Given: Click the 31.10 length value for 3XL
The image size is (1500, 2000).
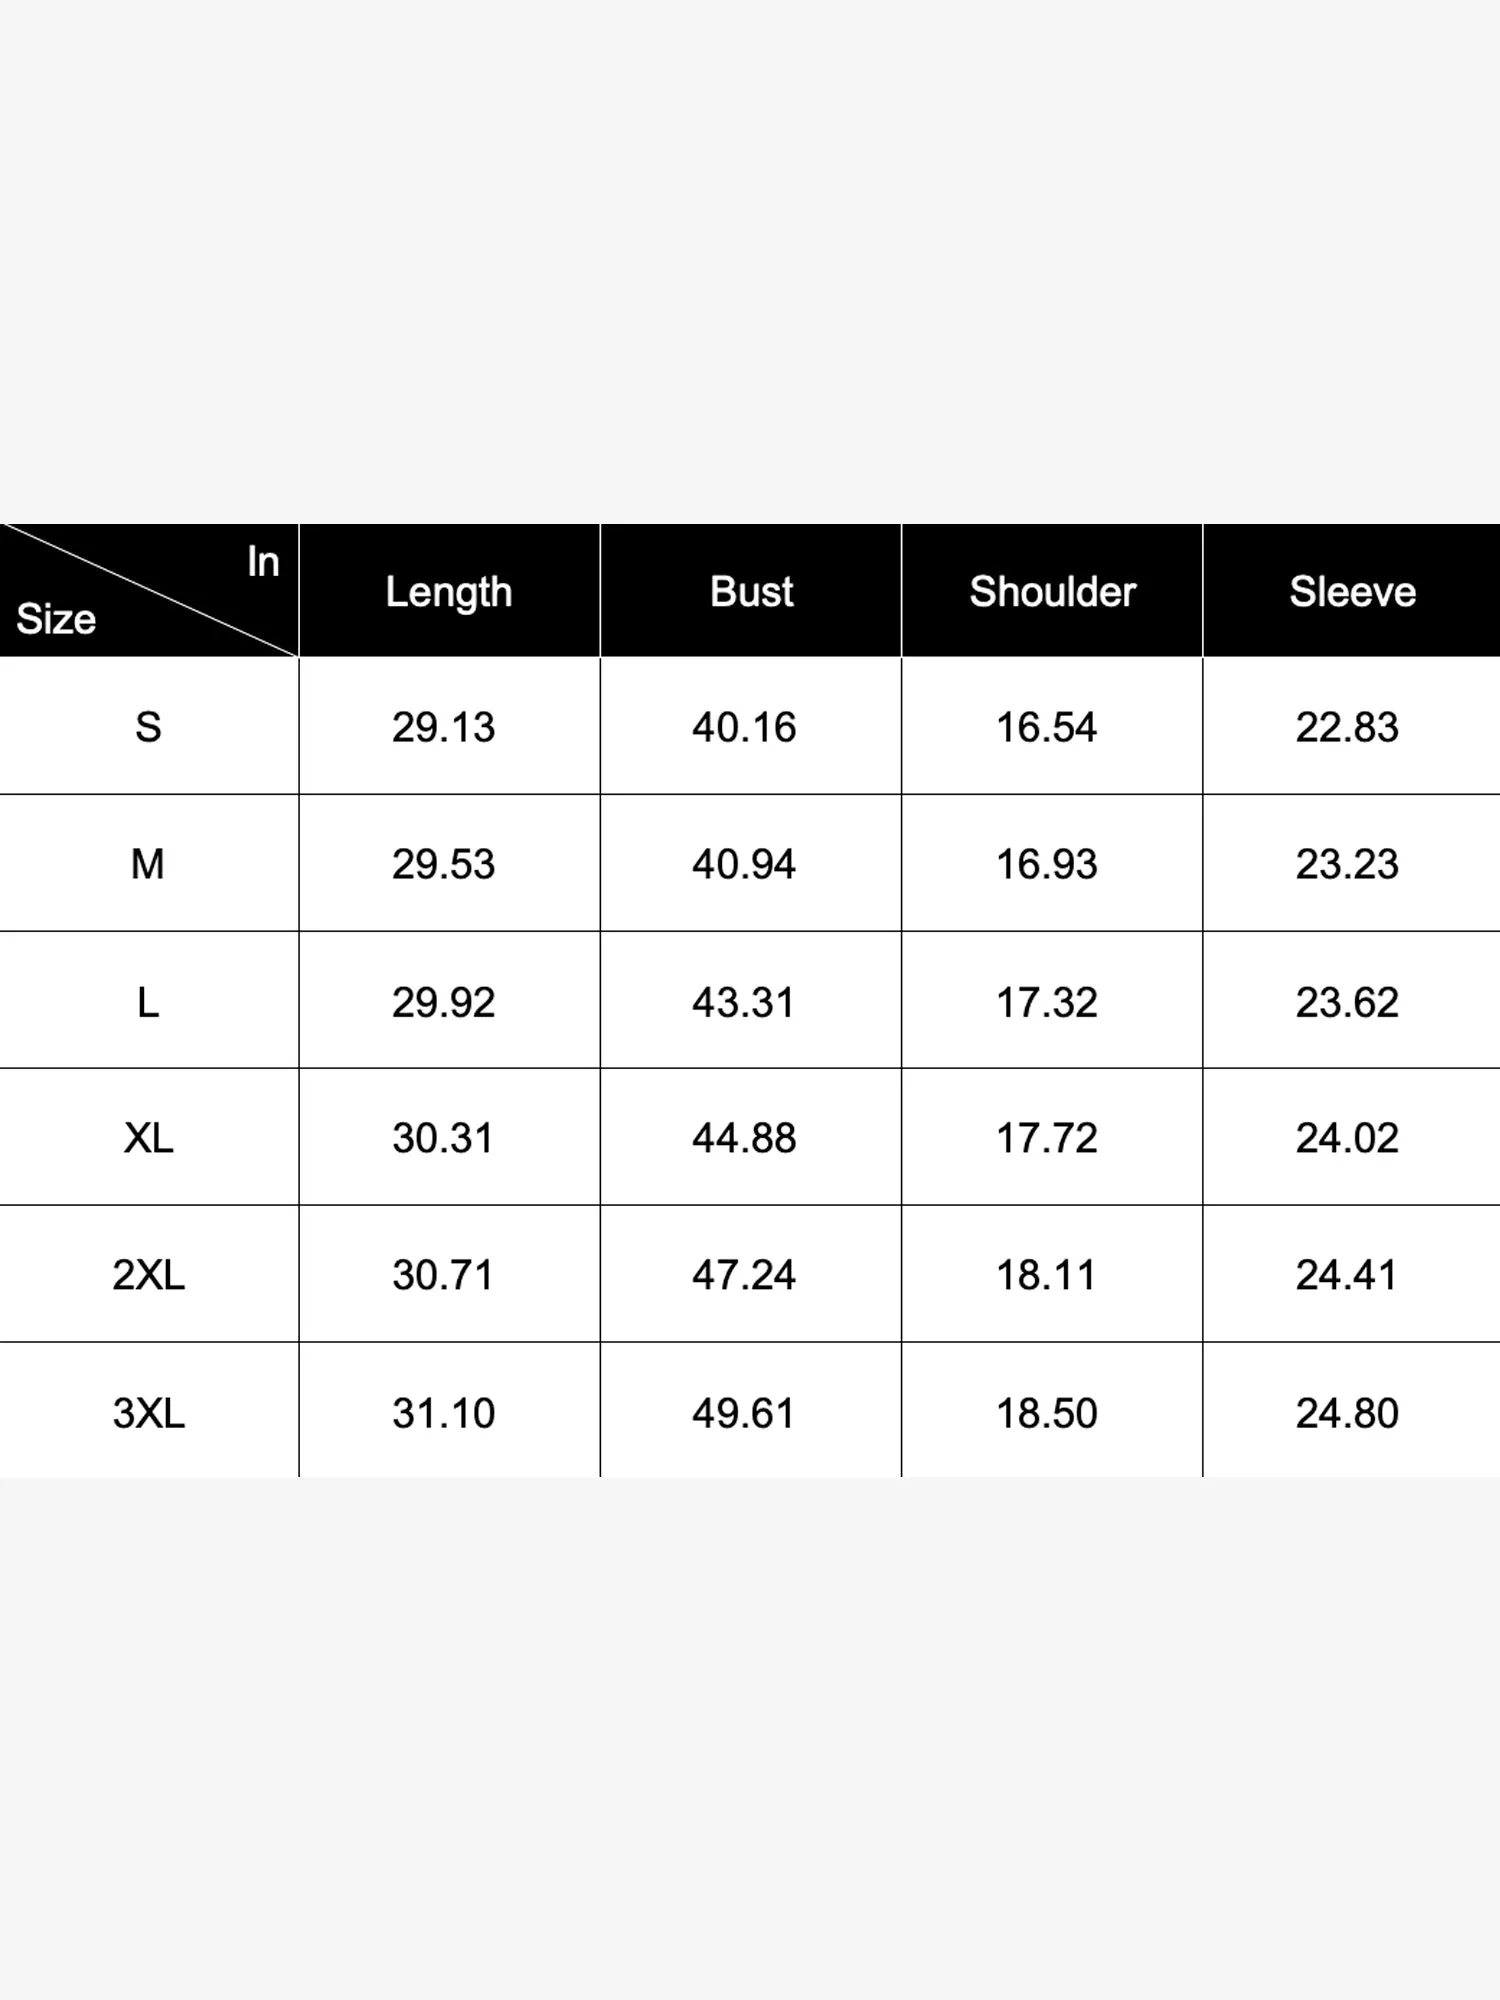Looking at the screenshot, I should 443,1413.
